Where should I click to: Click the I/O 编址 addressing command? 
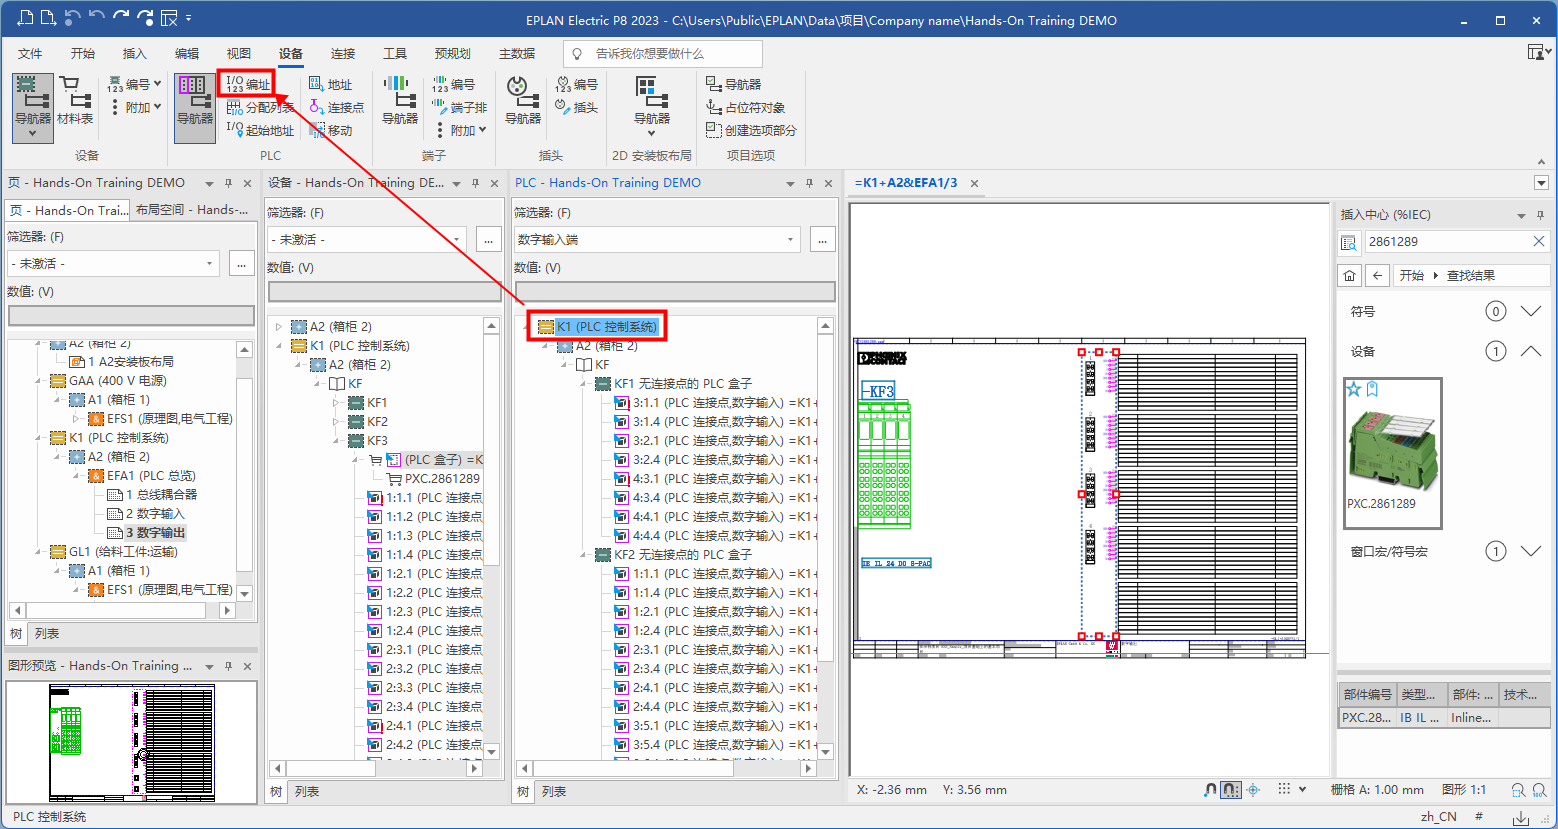point(247,84)
